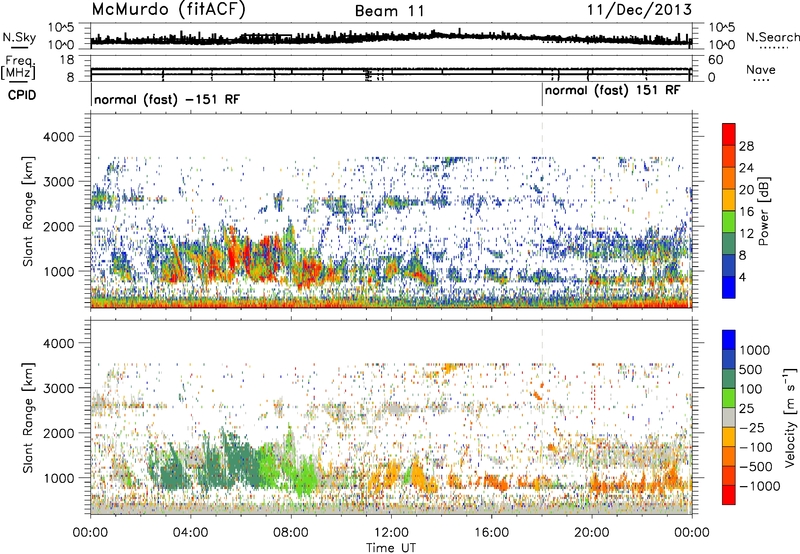Click the '2000' tick of the velocity panel
800x554 pixels.
[59, 433]
